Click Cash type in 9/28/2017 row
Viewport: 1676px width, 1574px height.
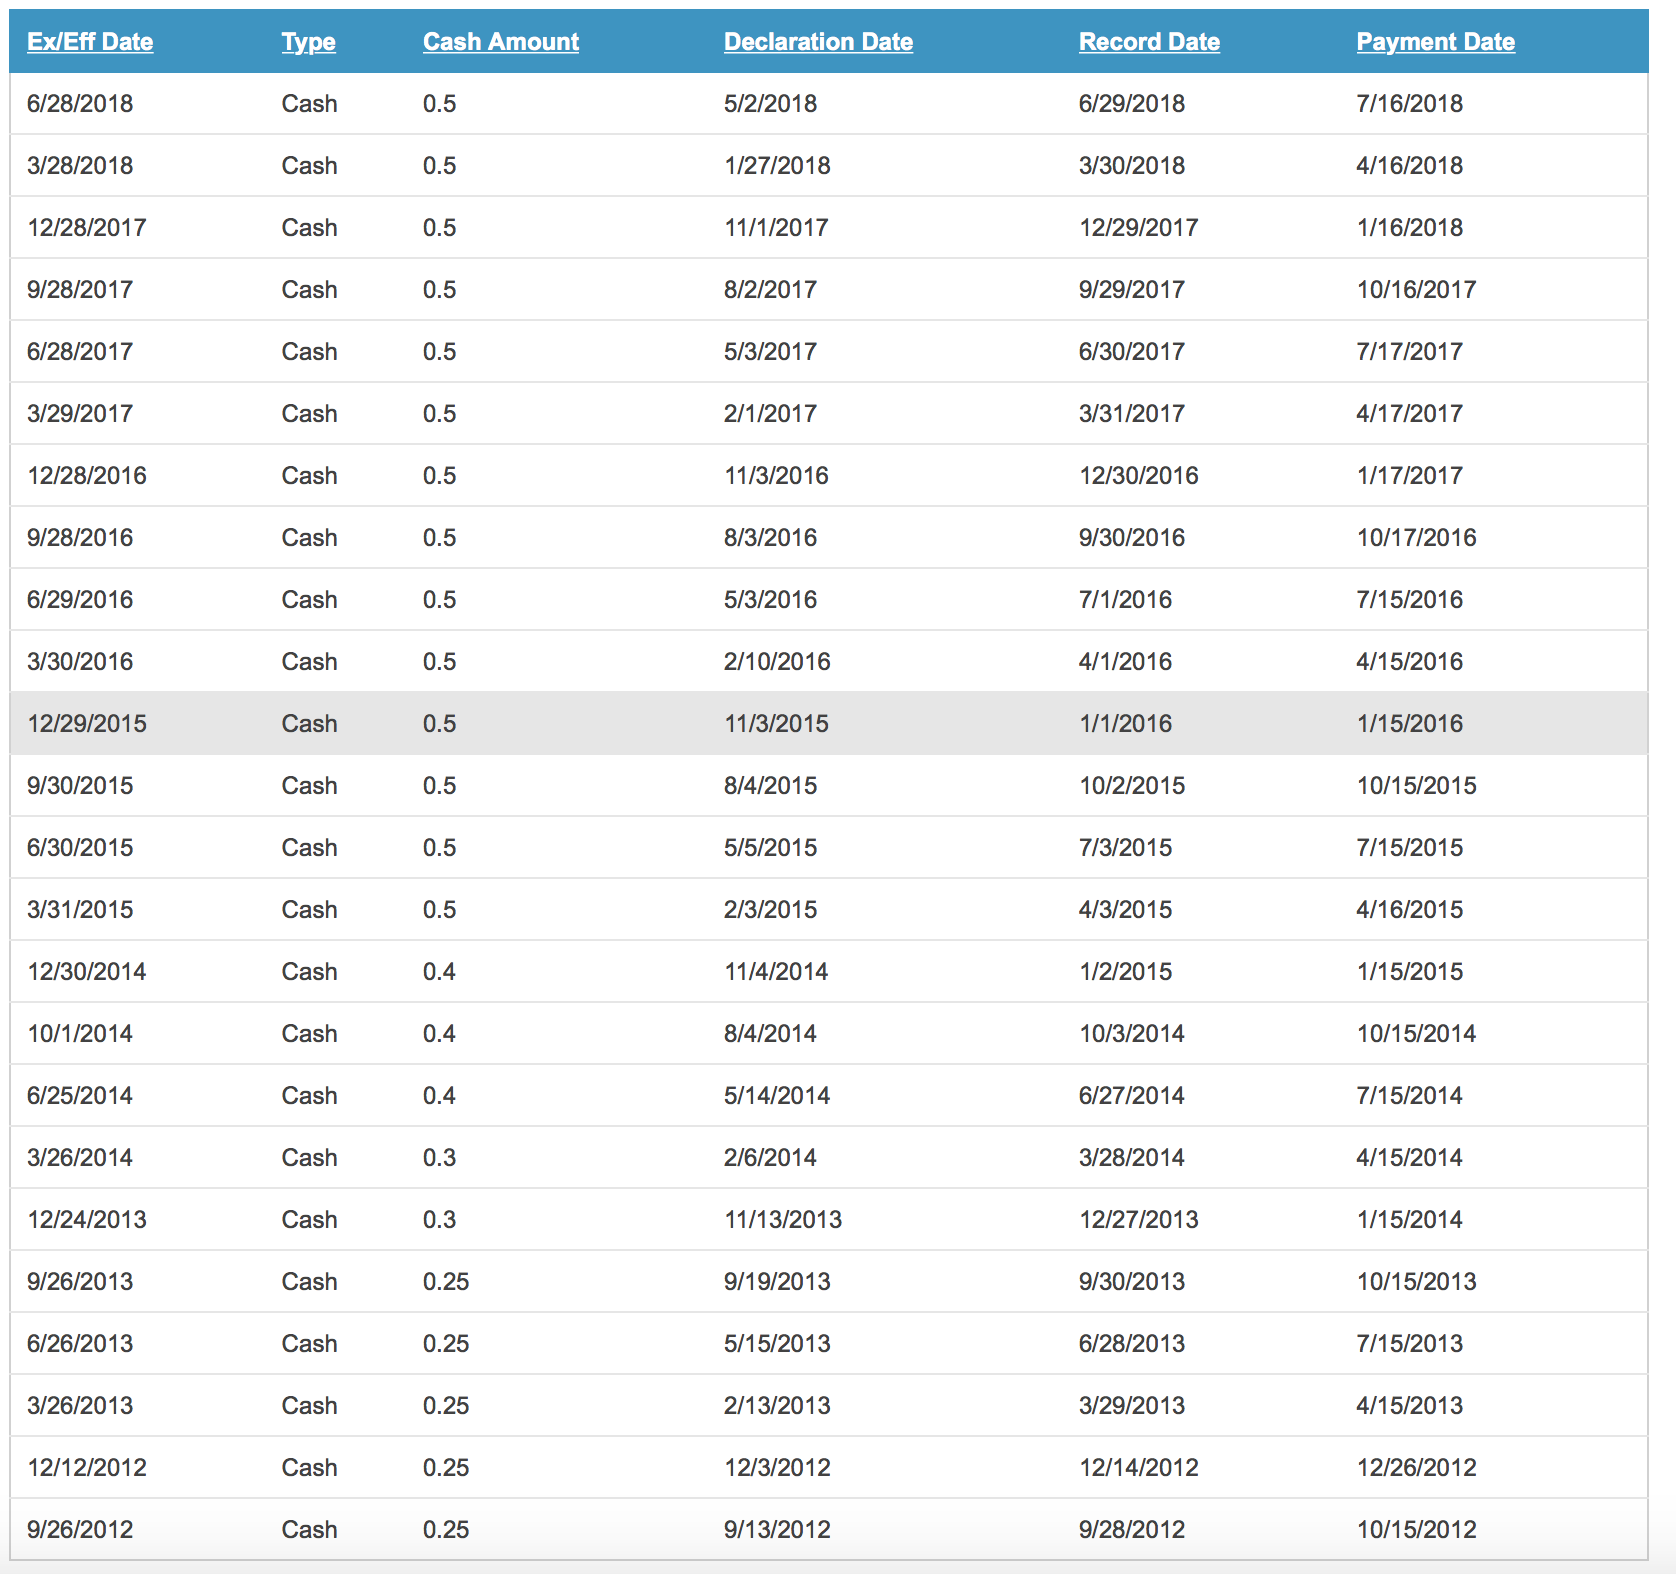pos(309,290)
